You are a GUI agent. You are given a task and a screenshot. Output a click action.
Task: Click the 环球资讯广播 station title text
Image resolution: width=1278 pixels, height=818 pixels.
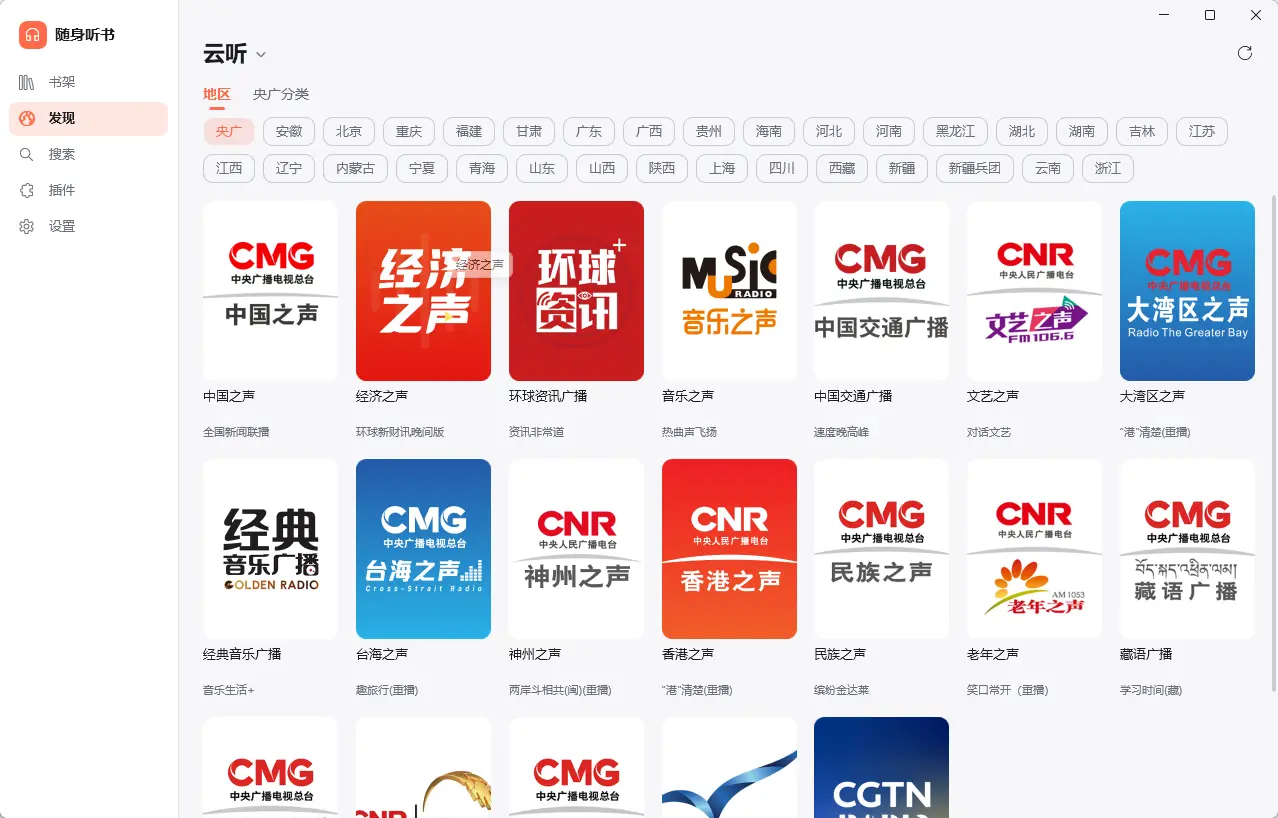tap(548, 396)
